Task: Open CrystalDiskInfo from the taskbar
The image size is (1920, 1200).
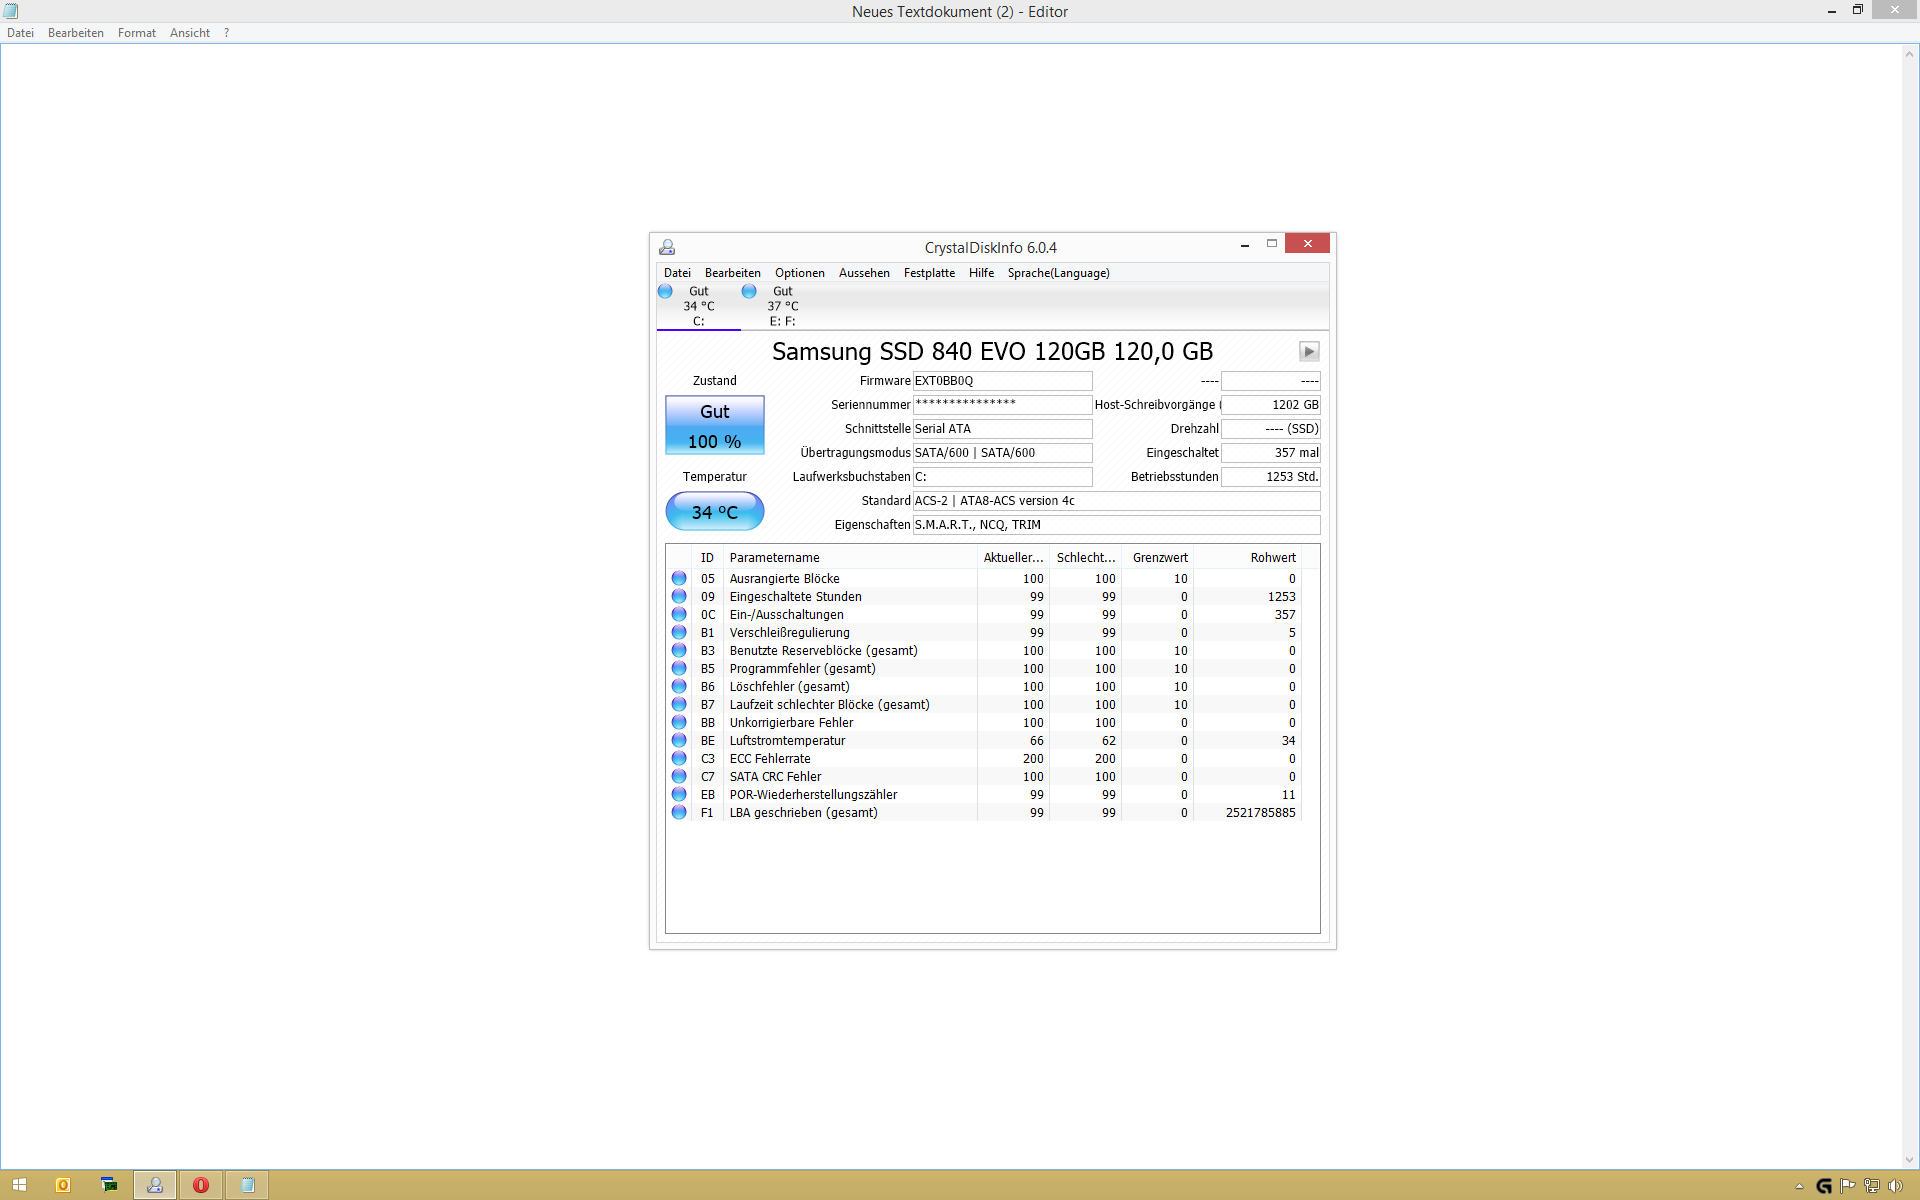Action: point(155,1185)
